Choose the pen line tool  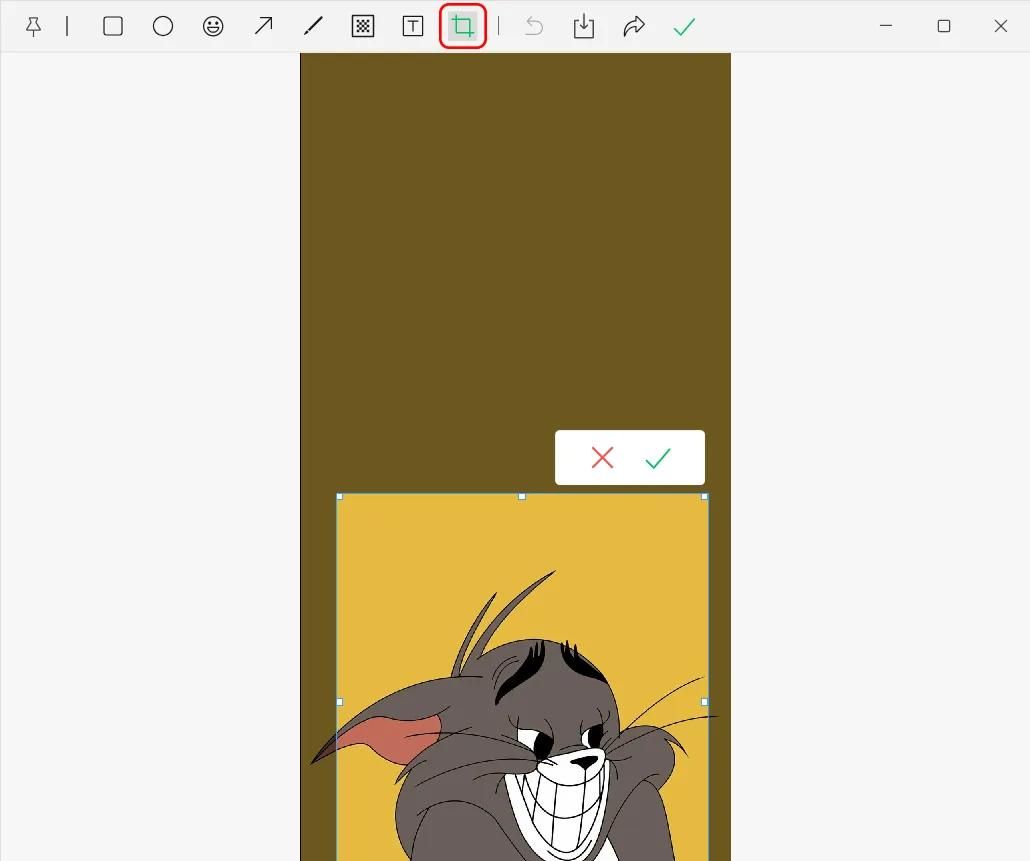click(313, 27)
